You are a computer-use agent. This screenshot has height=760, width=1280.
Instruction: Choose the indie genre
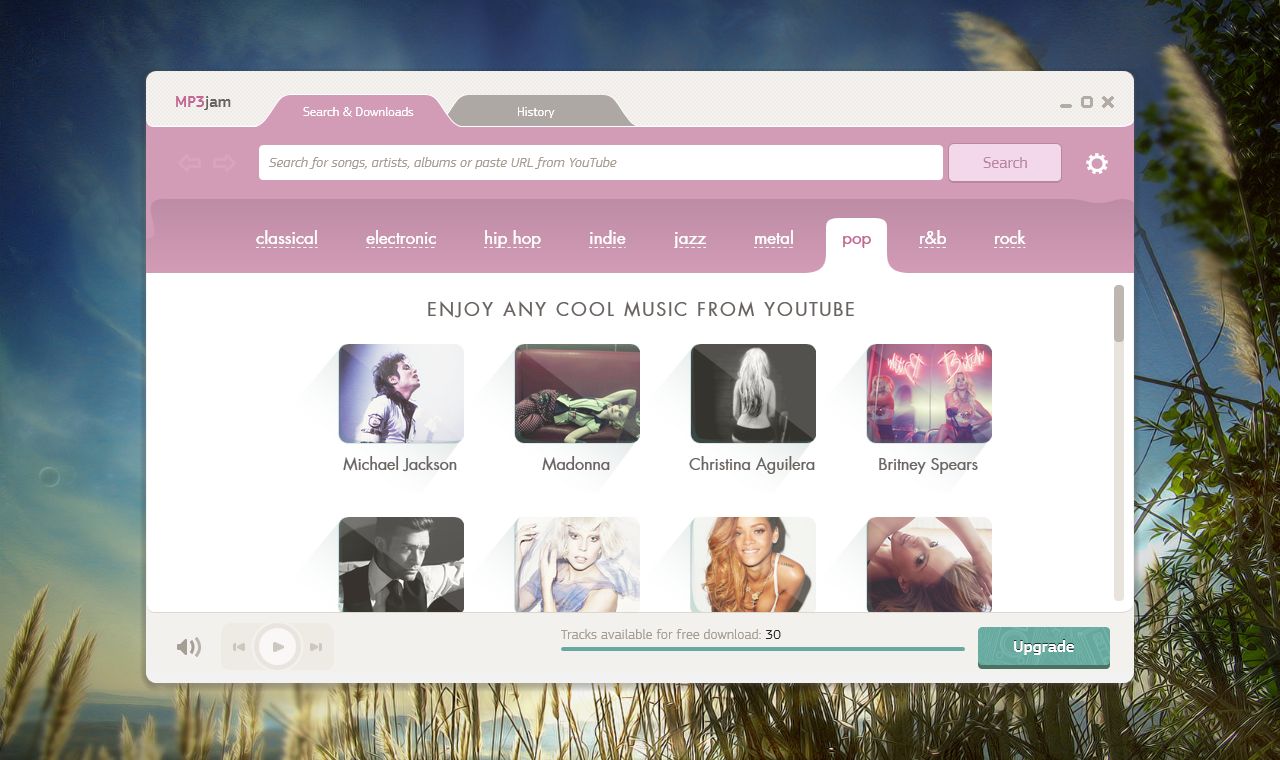(x=607, y=238)
